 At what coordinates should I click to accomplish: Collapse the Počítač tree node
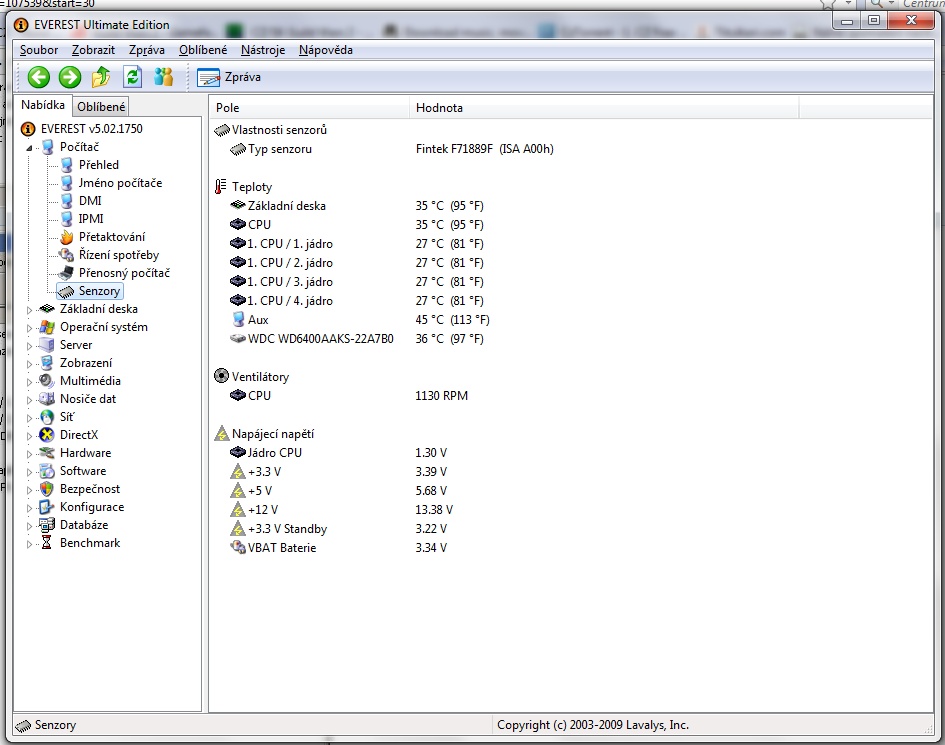tap(29, 147)
